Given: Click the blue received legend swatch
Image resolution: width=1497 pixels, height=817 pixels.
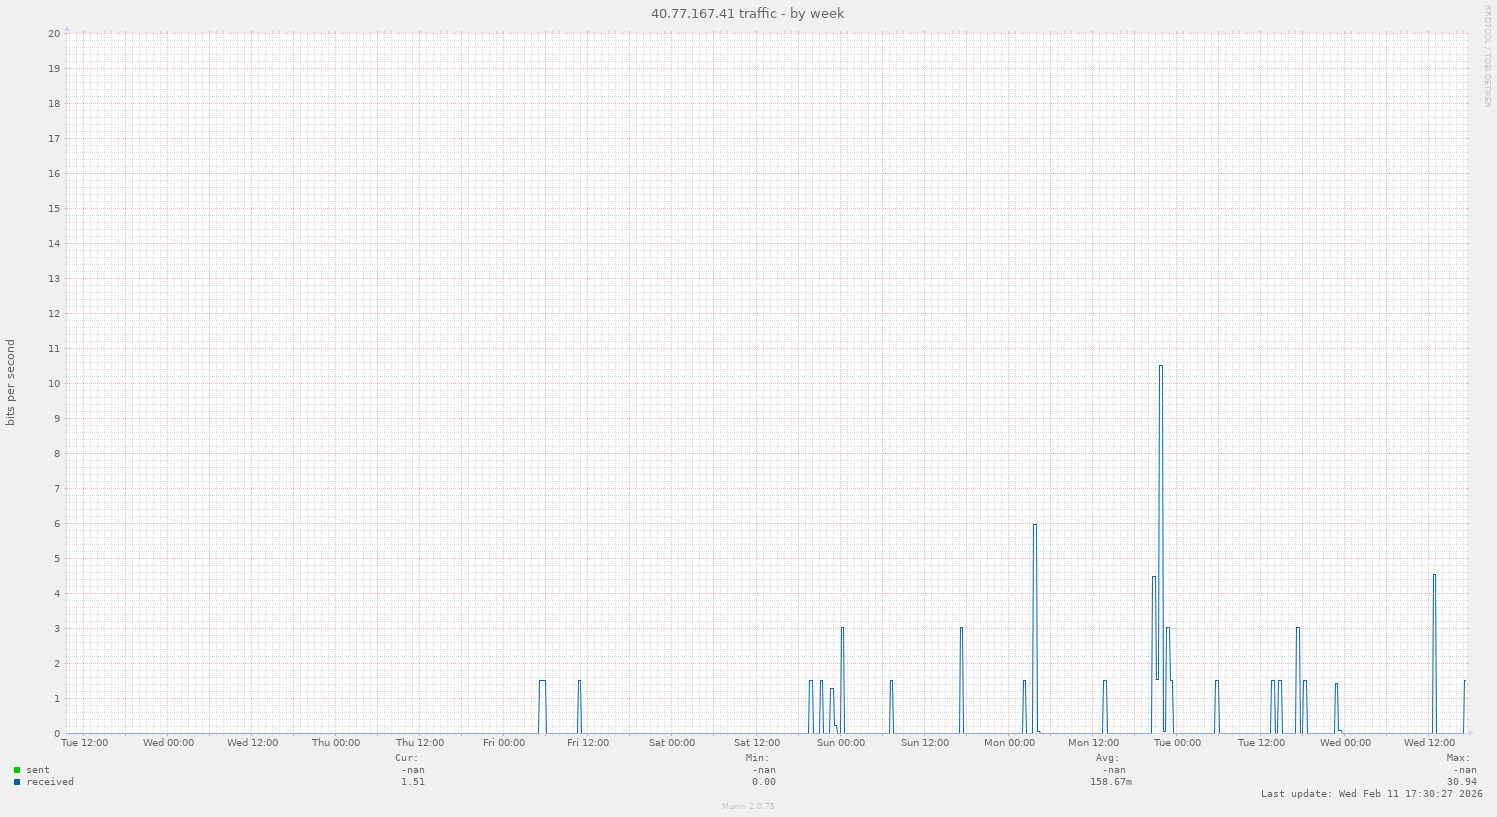Looking at the screenshot, I should click(x=17, y=782).
